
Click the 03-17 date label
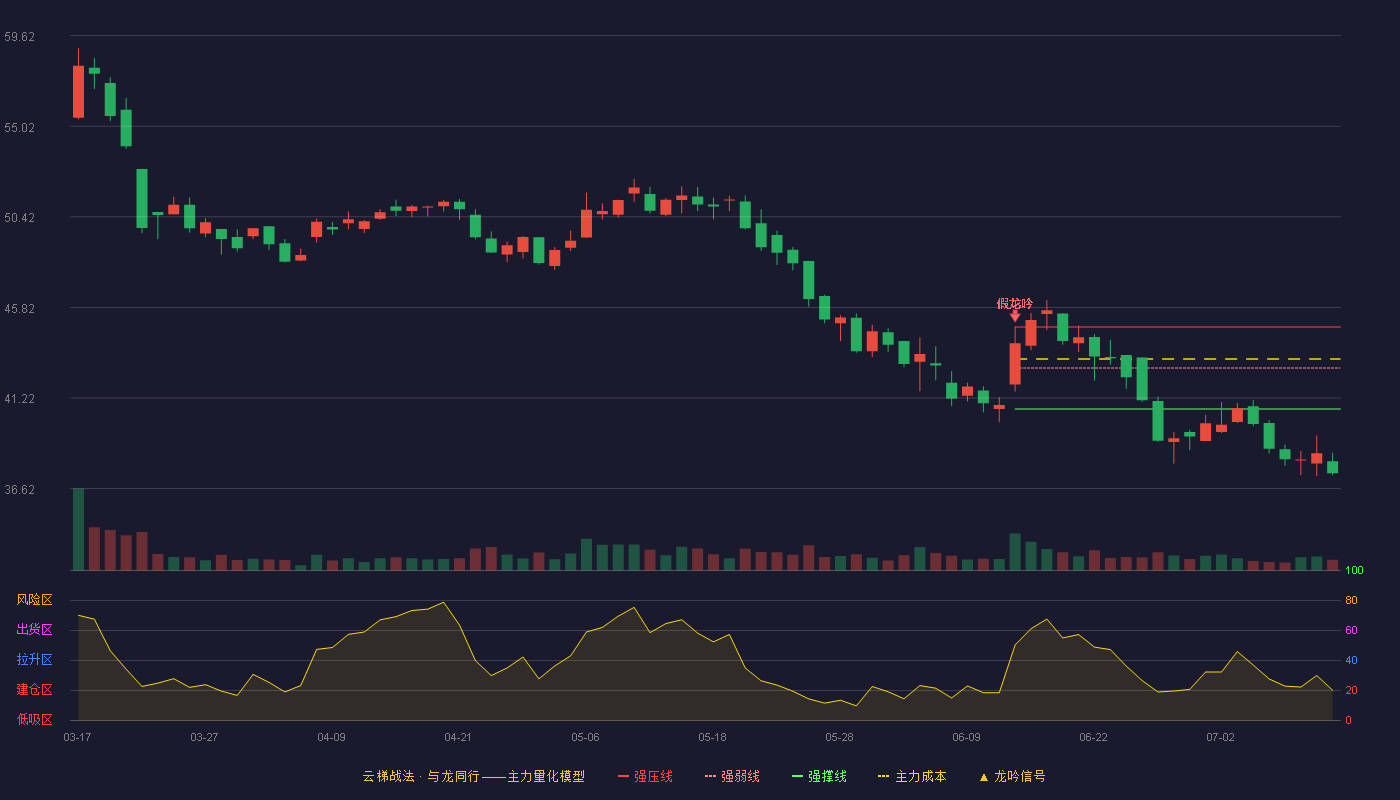coord(77,737)
